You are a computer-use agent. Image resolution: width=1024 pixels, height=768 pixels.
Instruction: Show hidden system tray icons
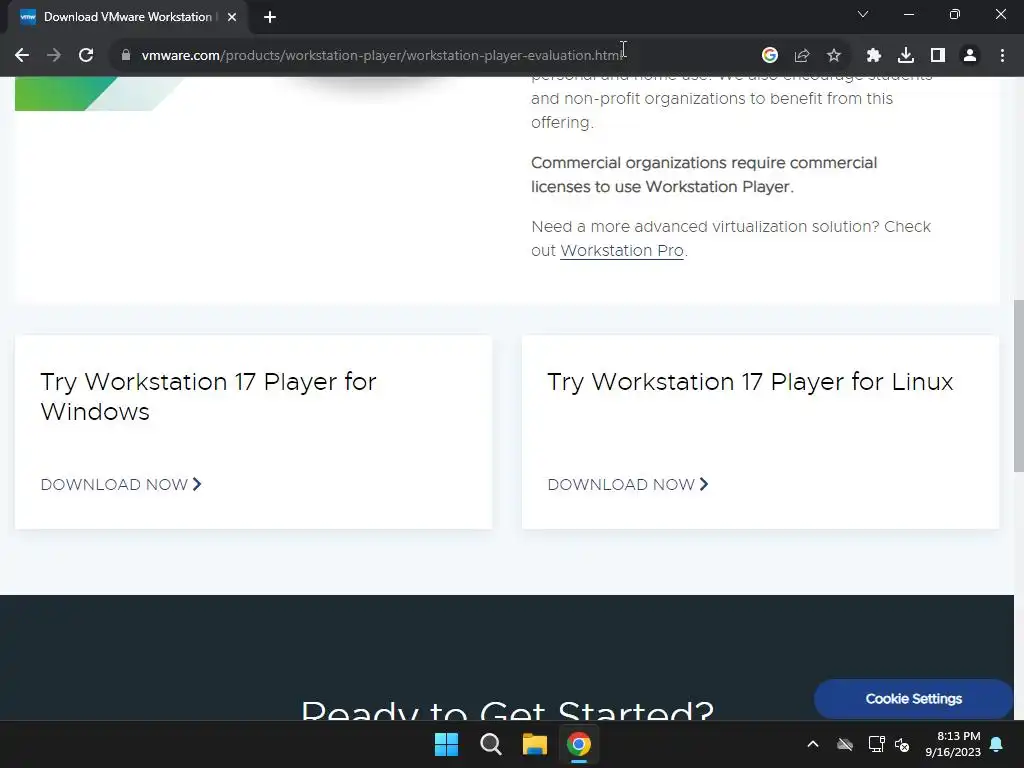(813, 744)
